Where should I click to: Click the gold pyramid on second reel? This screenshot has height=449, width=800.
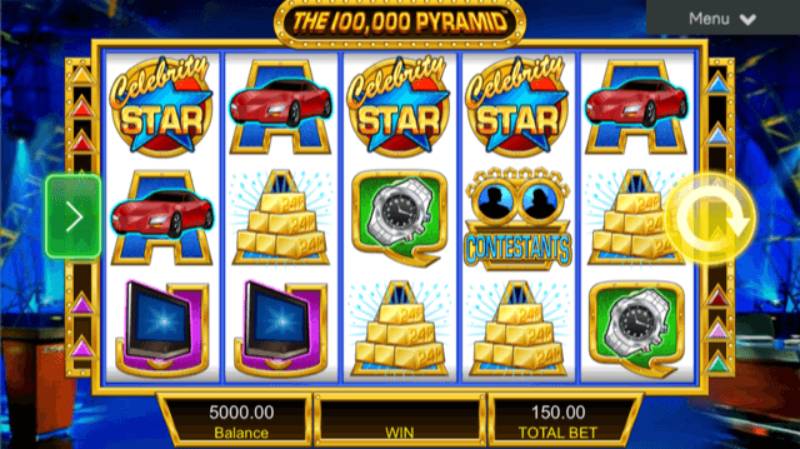point(281,218)
